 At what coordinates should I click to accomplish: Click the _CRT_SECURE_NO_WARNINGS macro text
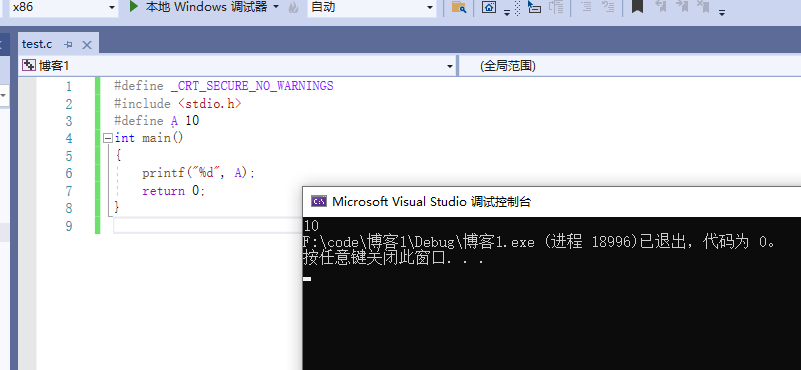pyautogui.click(x=252, y=86)
